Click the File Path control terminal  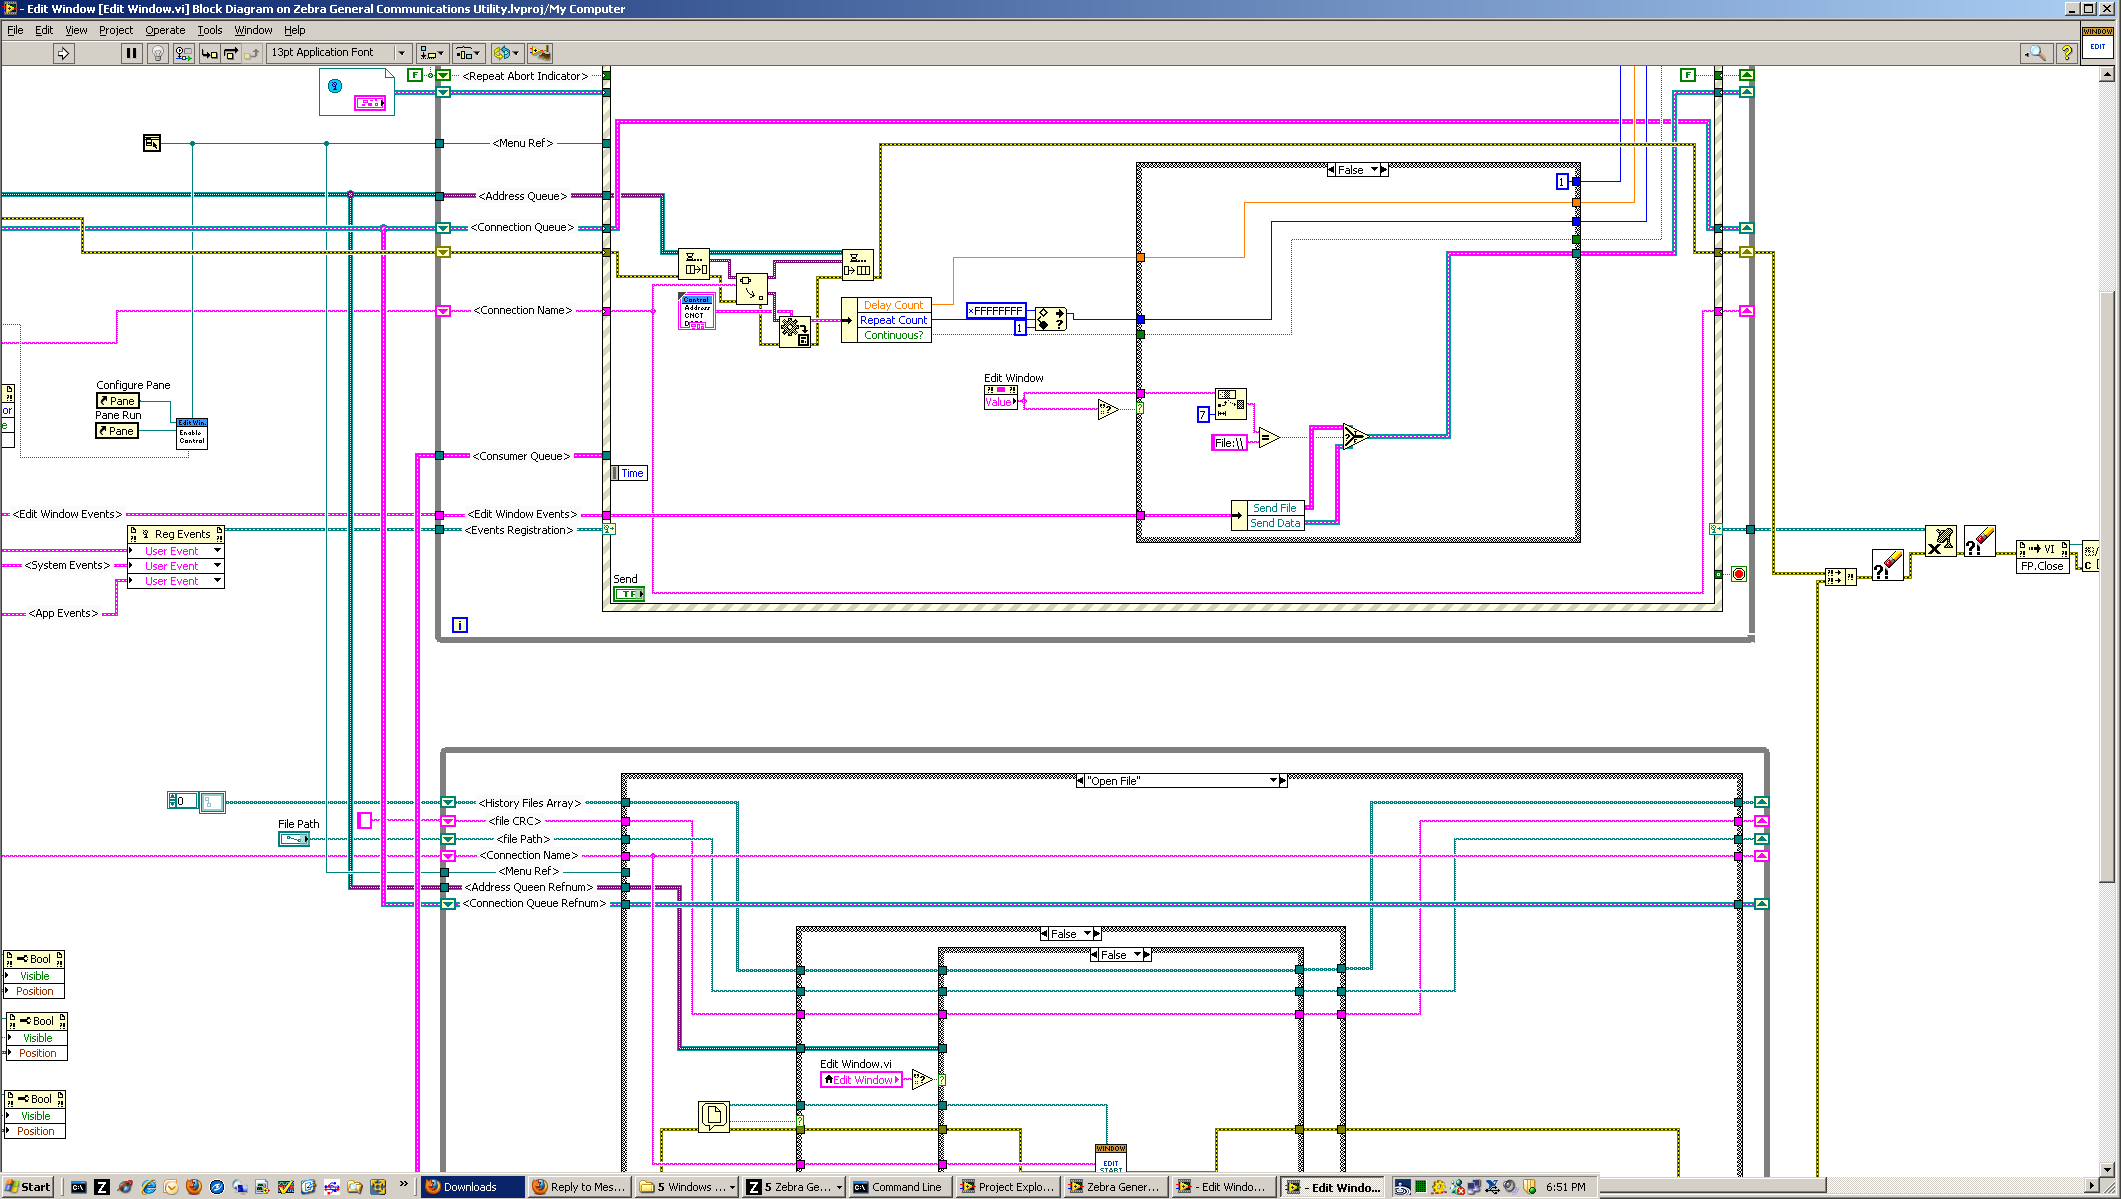(294, 839)
